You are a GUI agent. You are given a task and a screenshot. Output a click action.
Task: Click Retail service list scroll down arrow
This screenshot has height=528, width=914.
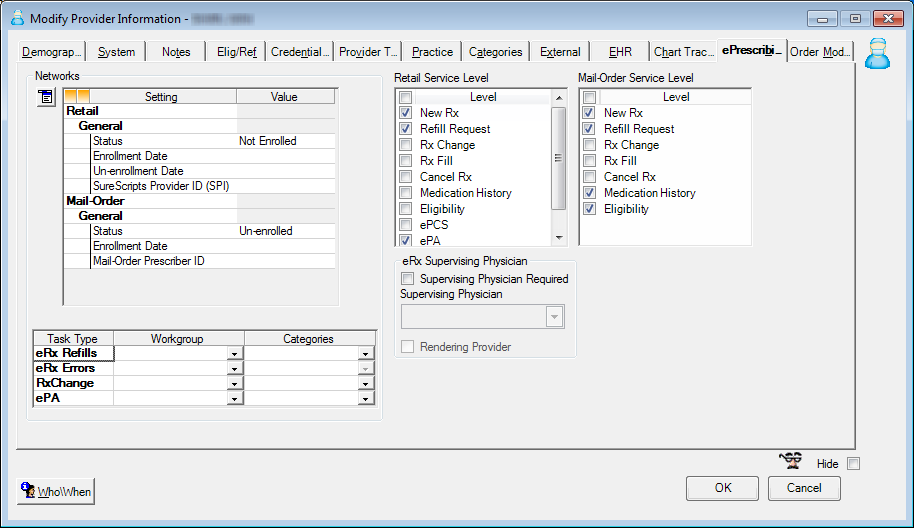point(559,238)
